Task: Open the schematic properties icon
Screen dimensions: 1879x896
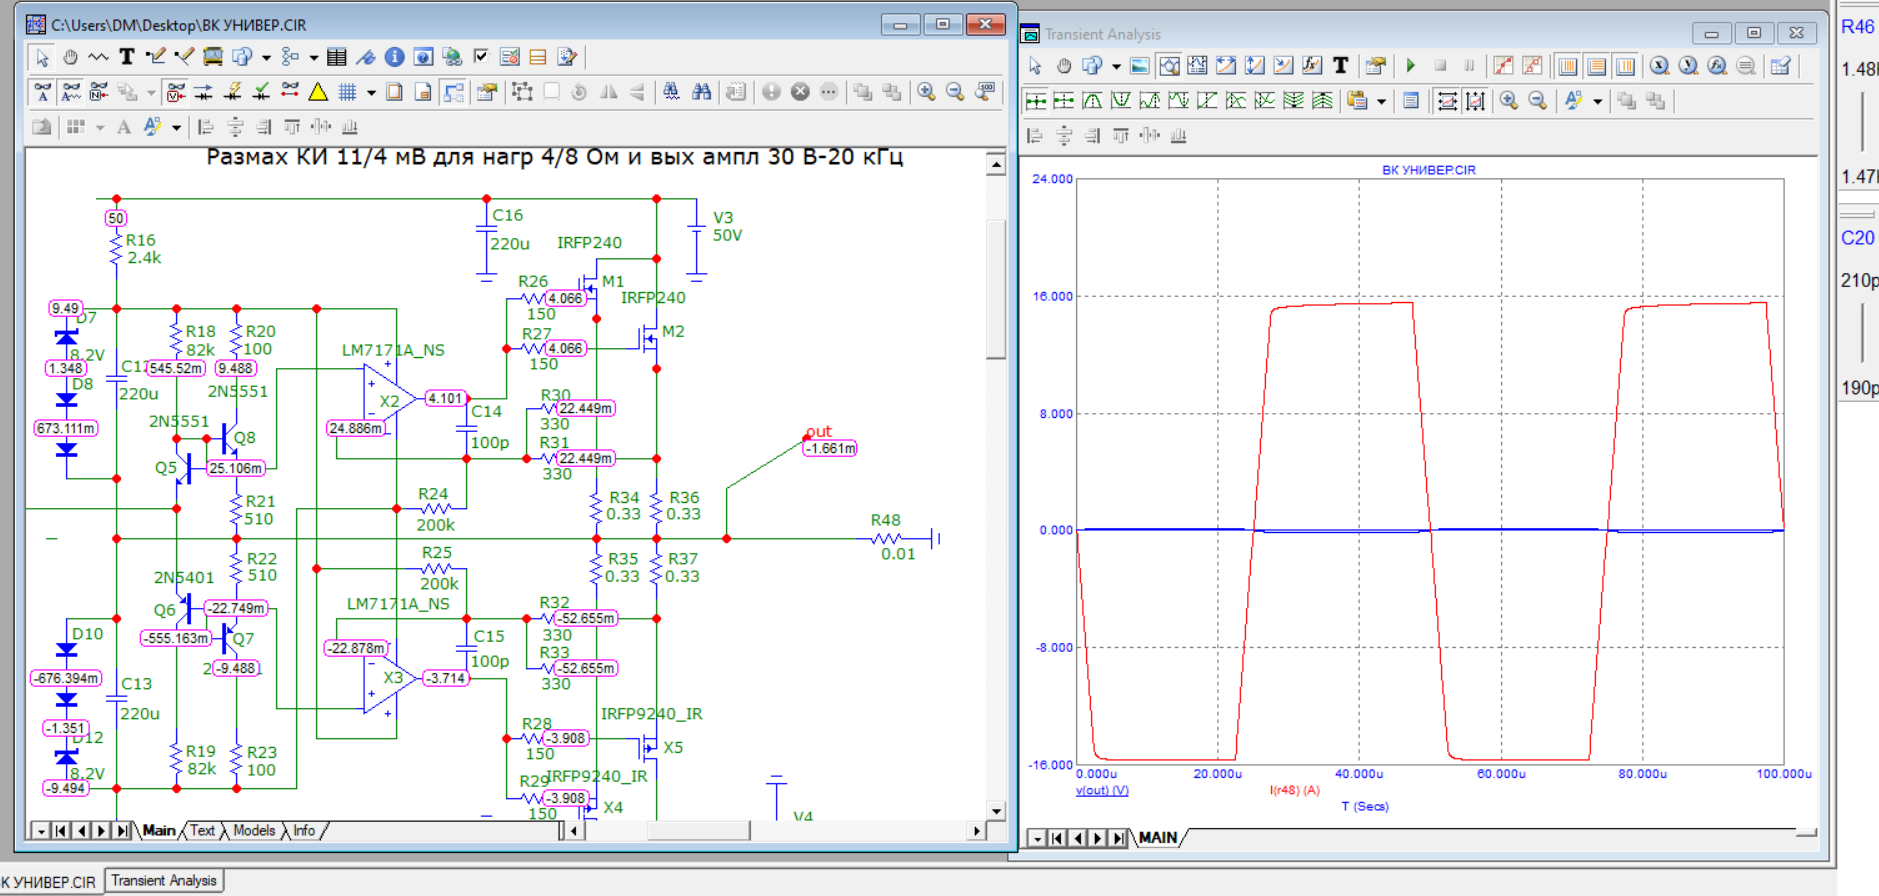Action: coord(487,92)
